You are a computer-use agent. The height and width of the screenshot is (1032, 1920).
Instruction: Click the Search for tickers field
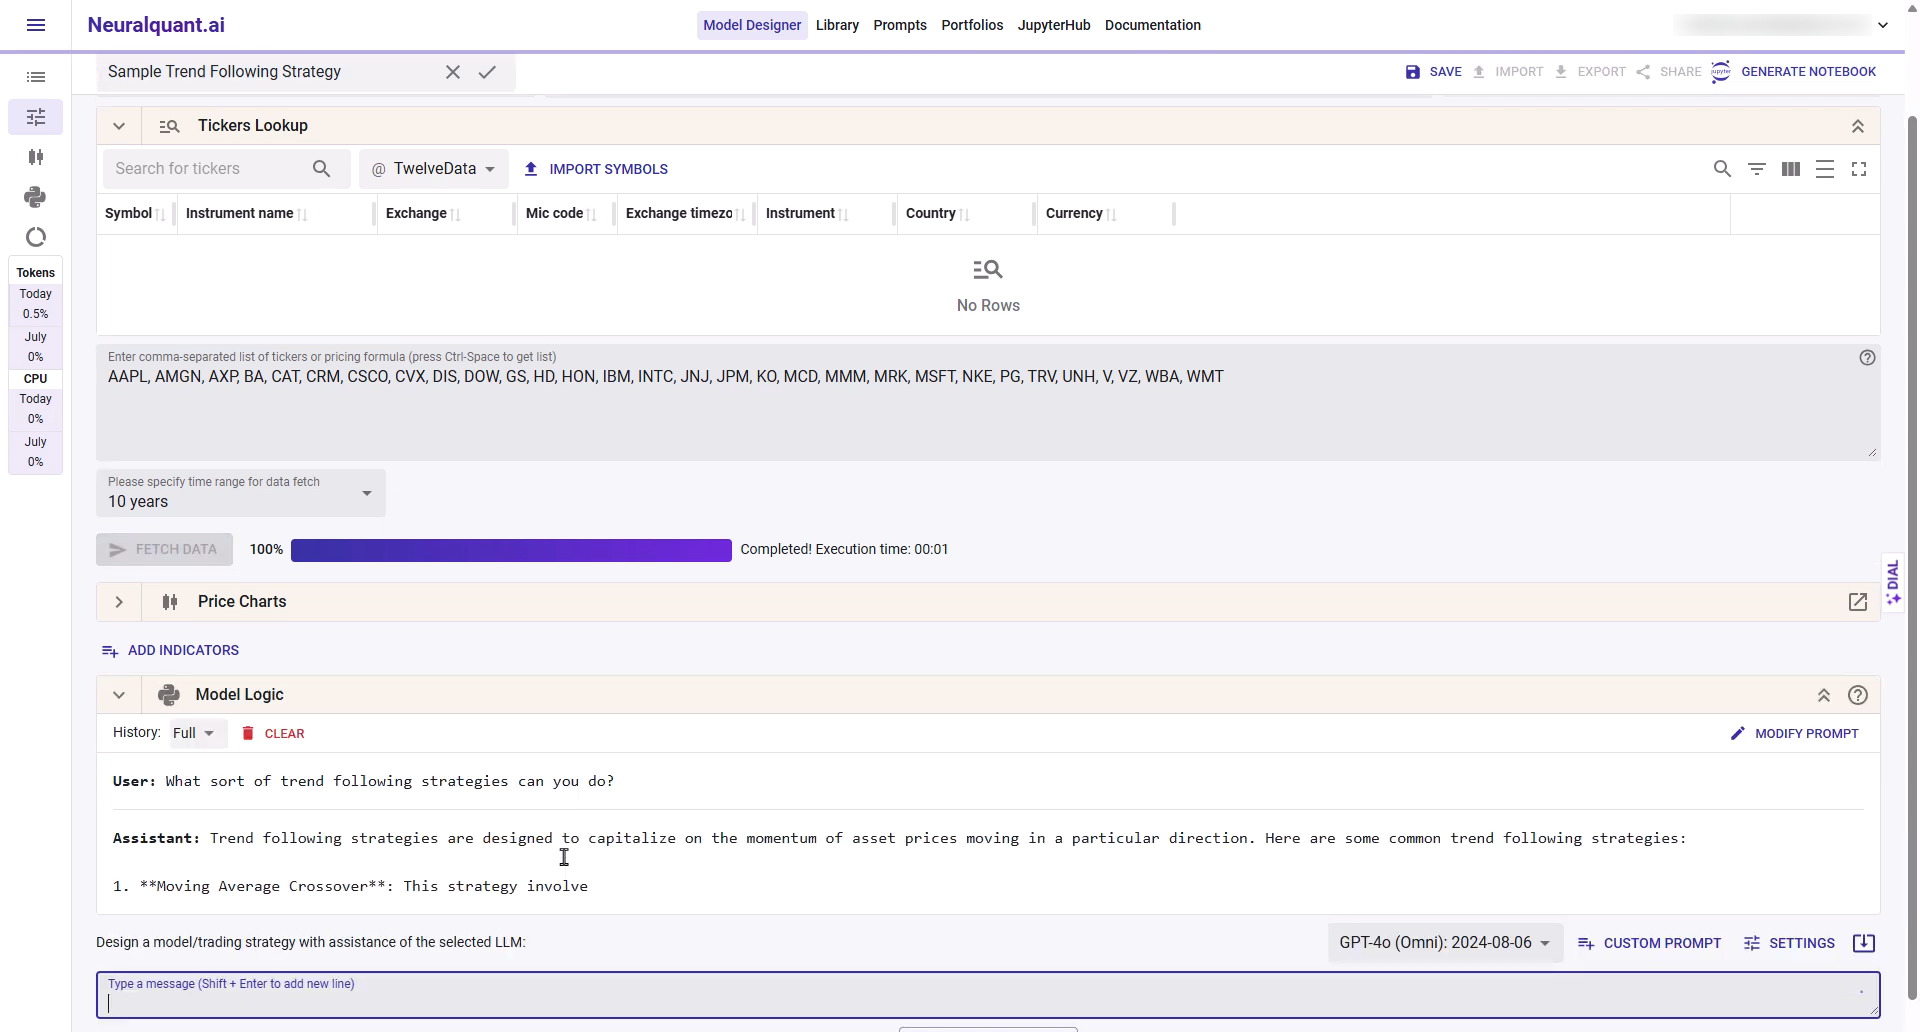coord(209,169)
